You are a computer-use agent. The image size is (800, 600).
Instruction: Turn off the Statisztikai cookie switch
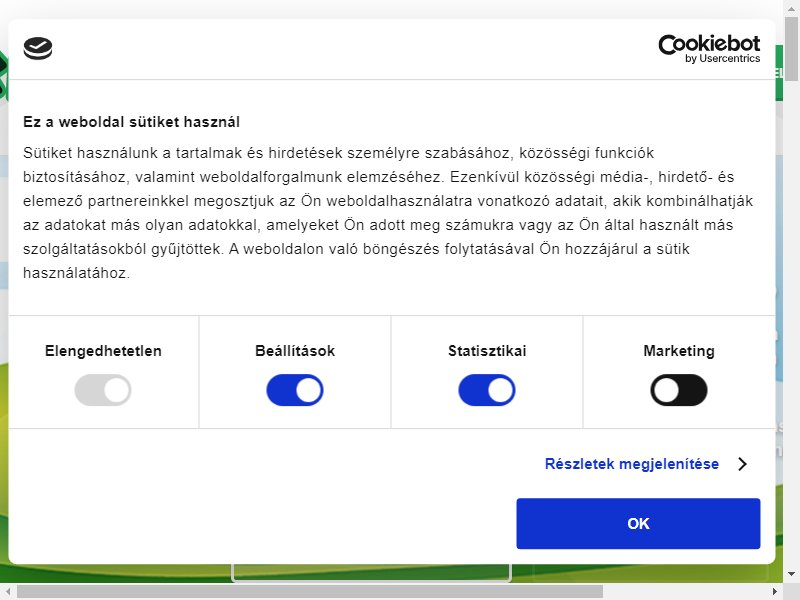pyautogui.click(x=487, y=390)
